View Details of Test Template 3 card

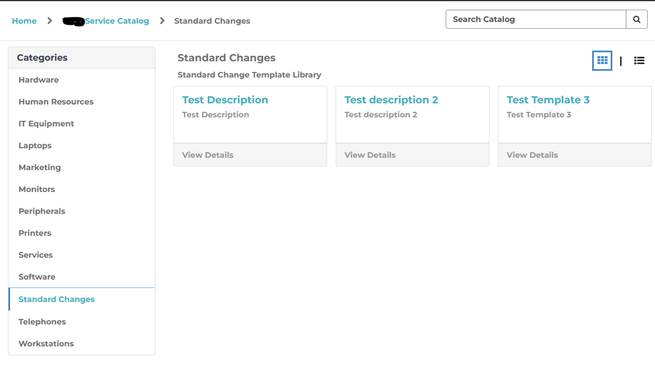coord(532,155)
